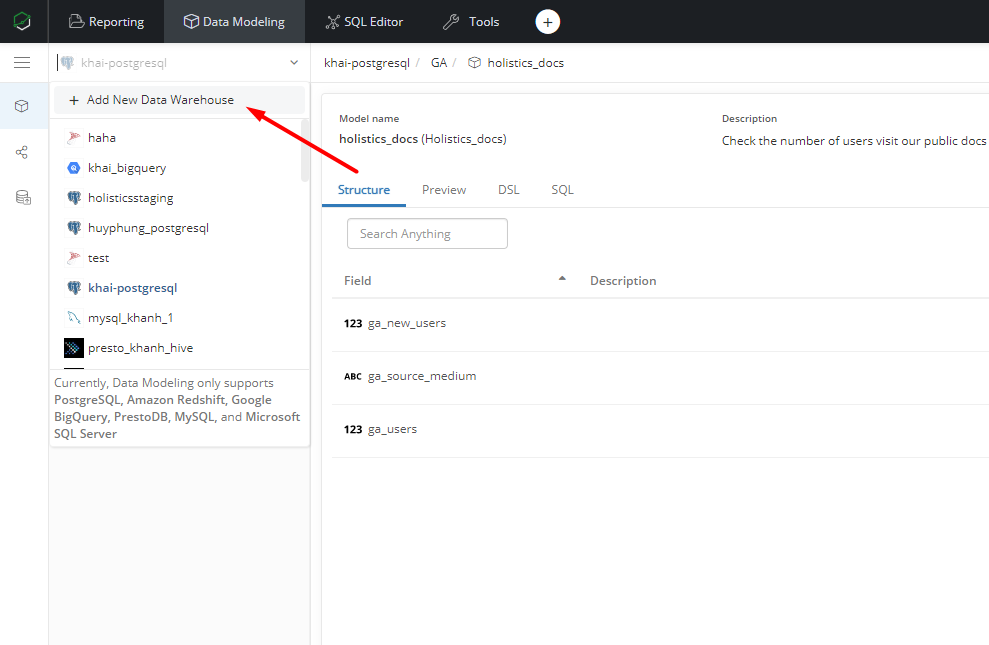Open the Data Modeling tab

click(x=234, y=21)
